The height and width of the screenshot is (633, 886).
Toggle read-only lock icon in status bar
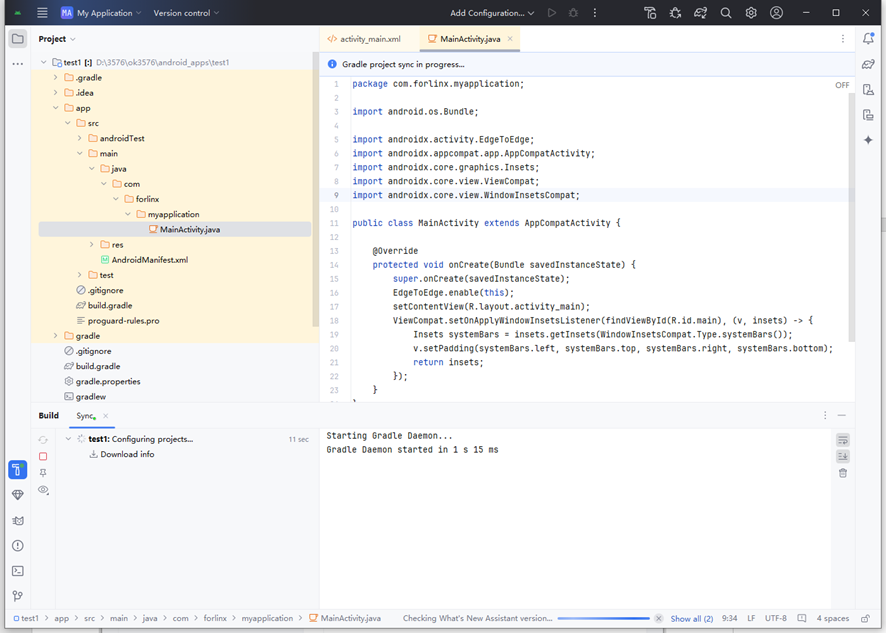click(x=865, y=618)
